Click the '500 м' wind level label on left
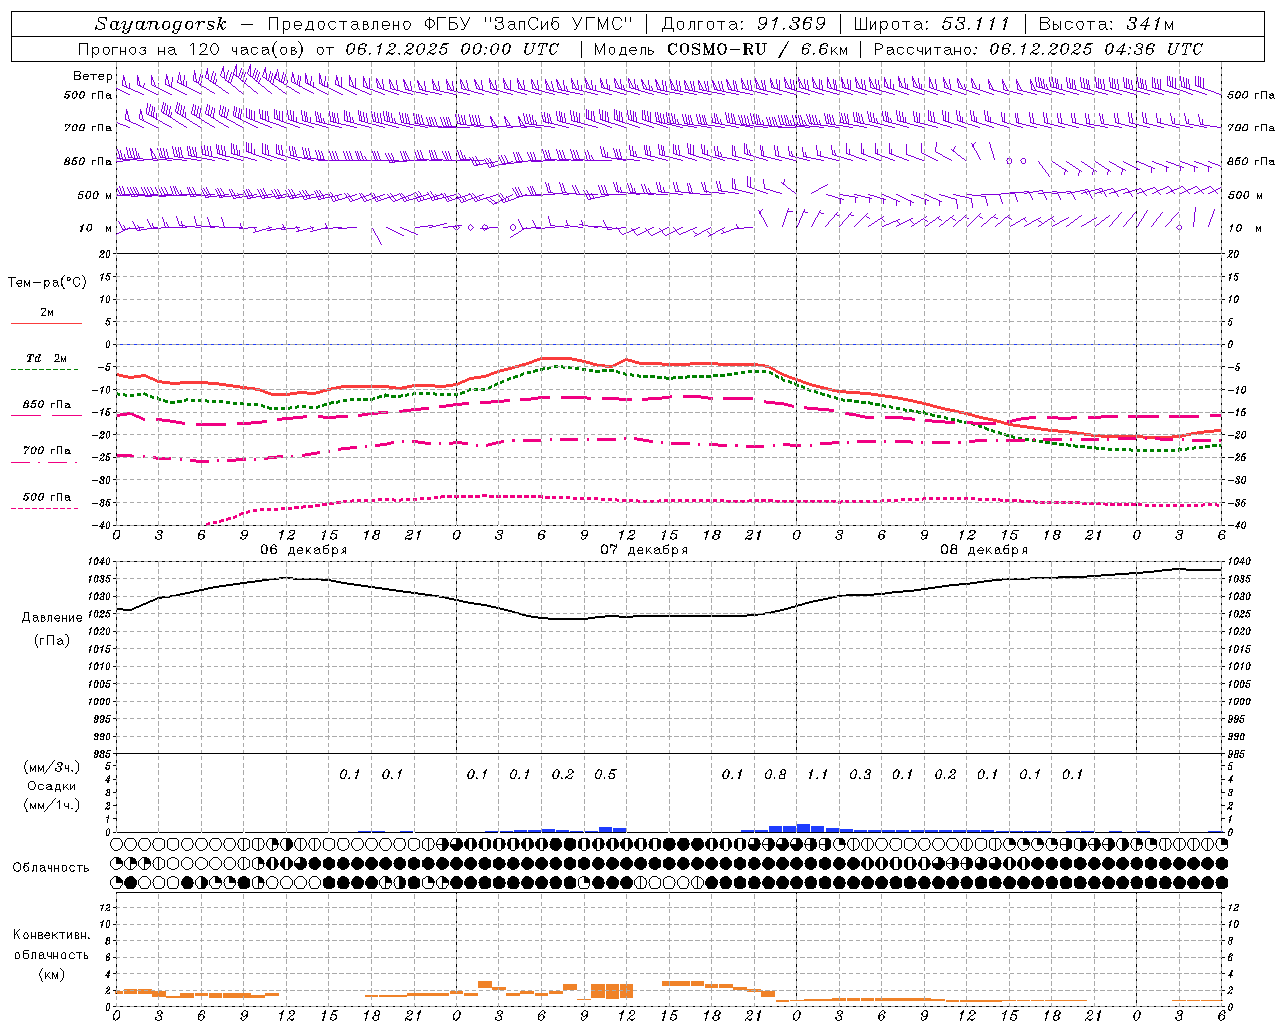Image resolution: width=1280 pixels, height=1024 pixels. click(x=95, y=195)
